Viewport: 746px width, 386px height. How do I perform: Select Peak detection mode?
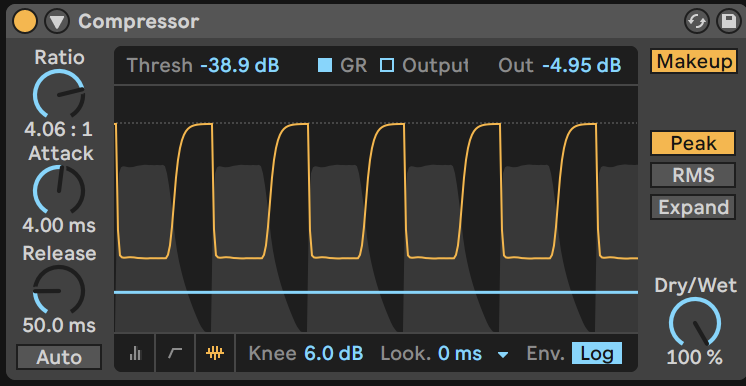693,143
